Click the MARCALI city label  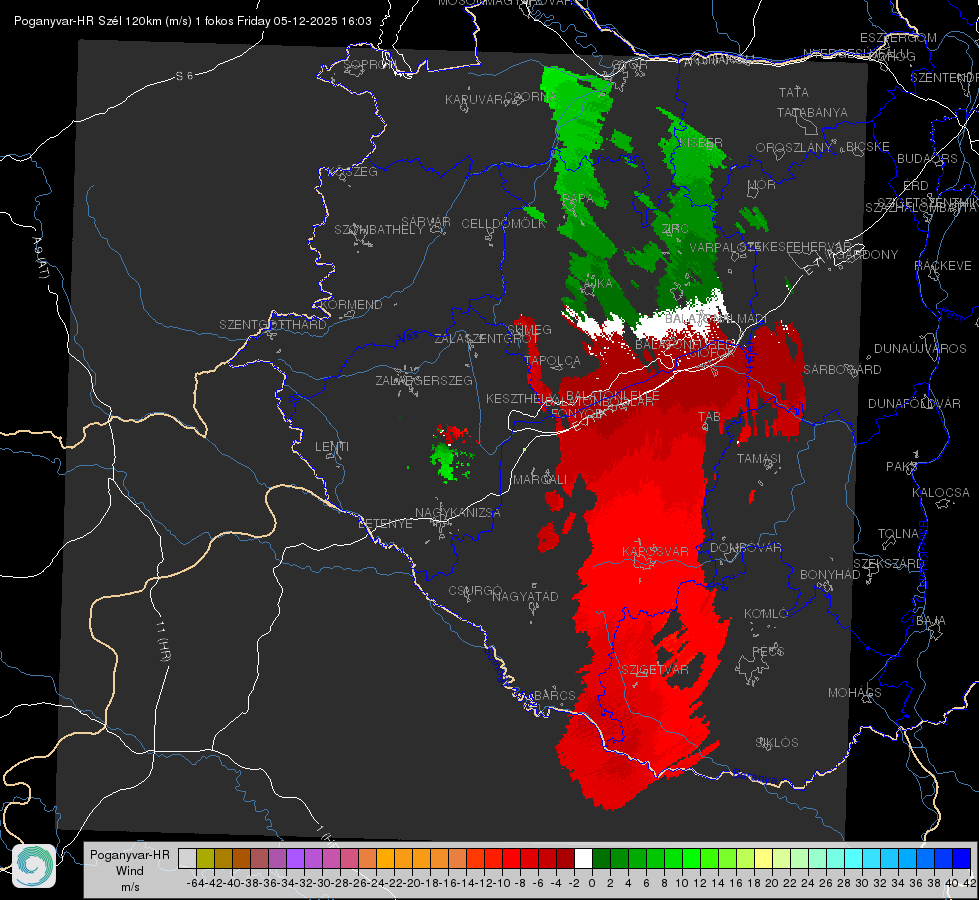[540, 480]
